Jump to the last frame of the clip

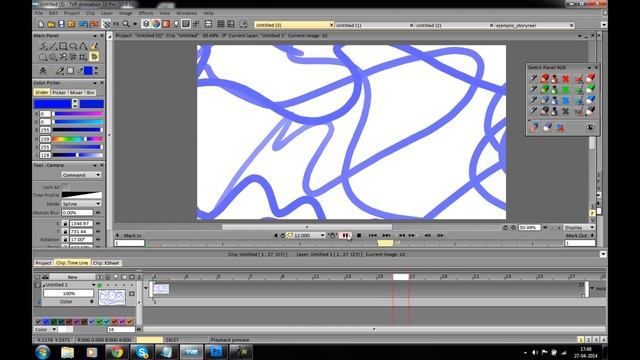[386, 236]
